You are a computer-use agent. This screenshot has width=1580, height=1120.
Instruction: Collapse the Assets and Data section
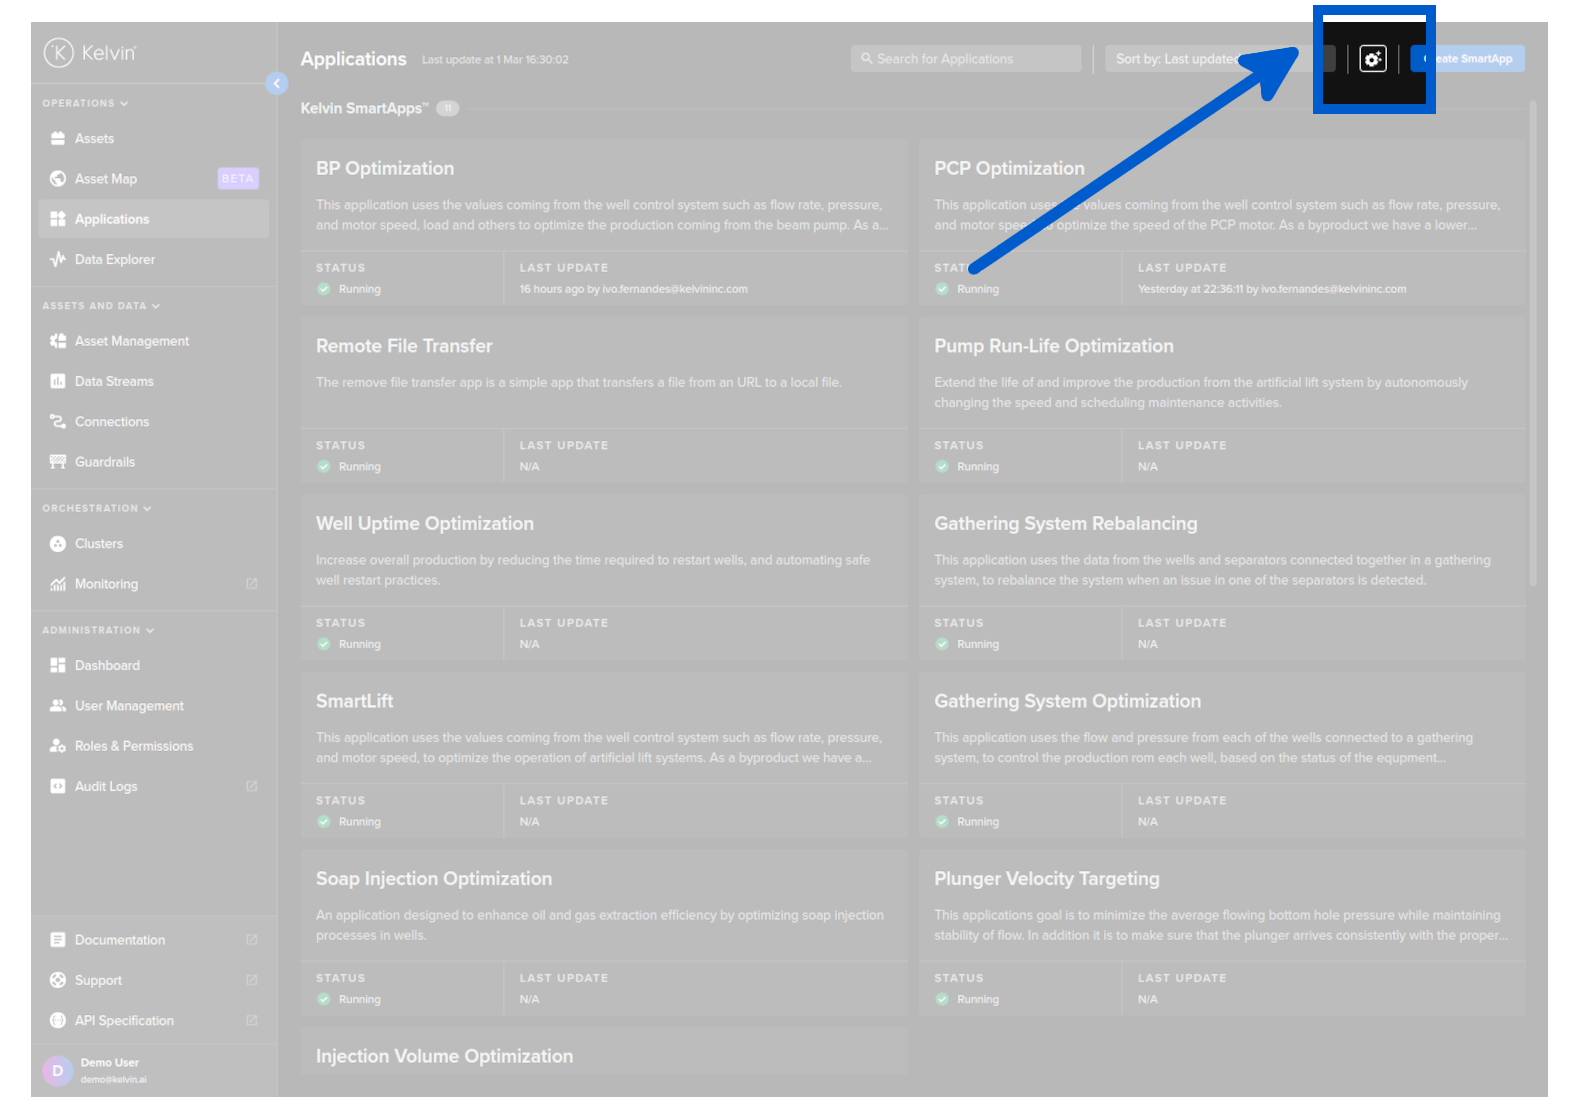[100, 306]
